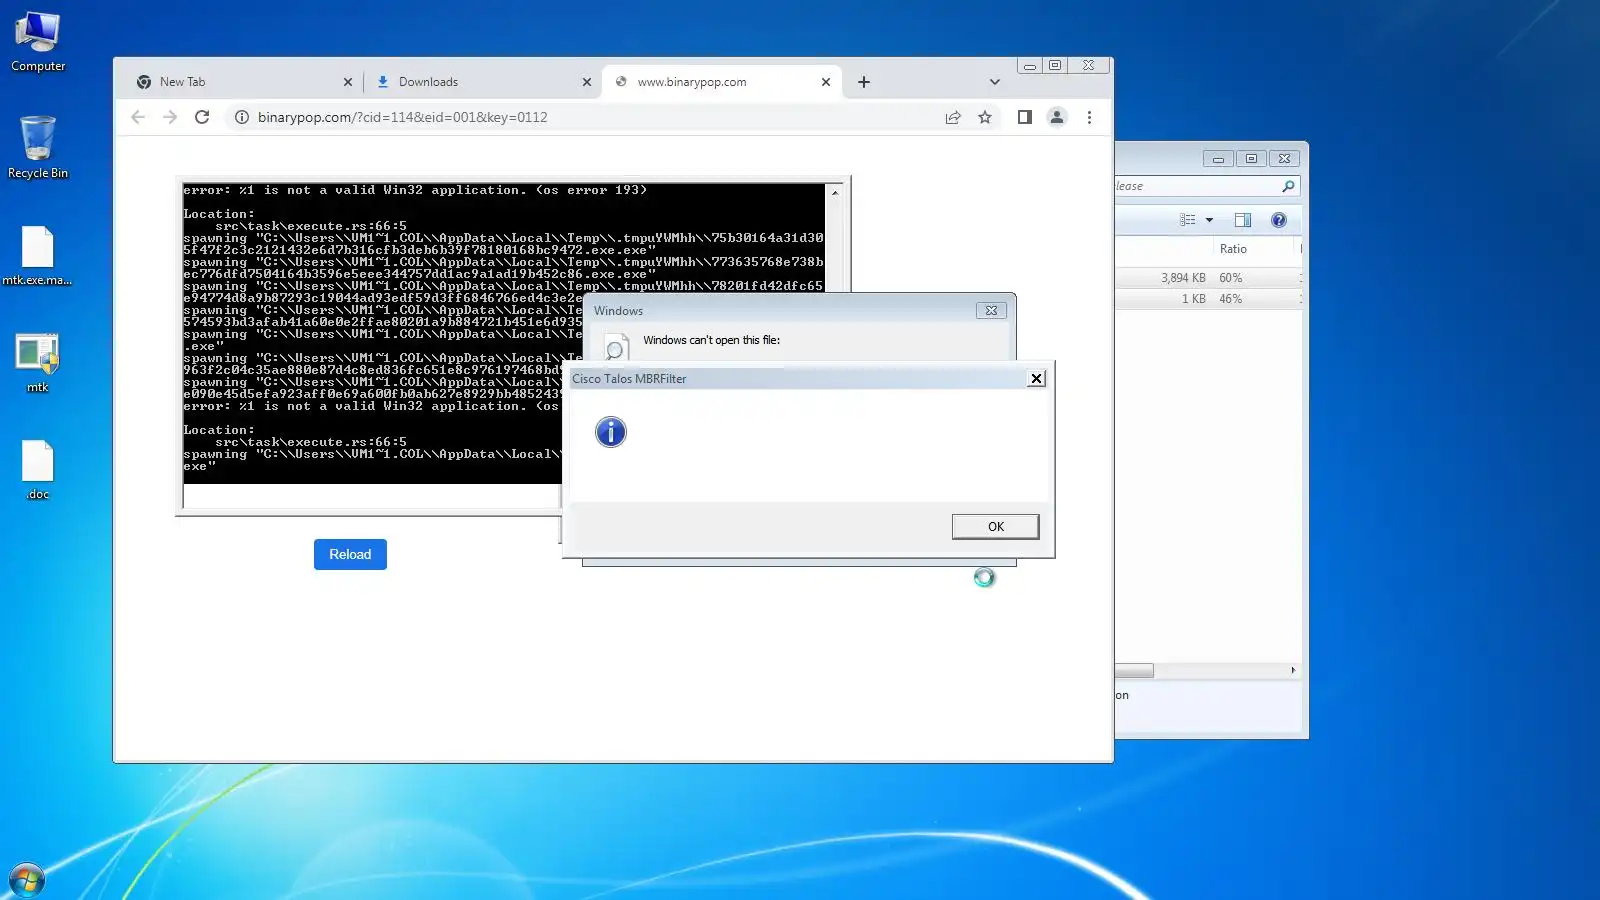Select the 1 KB row in archive window

[1209, 299]
